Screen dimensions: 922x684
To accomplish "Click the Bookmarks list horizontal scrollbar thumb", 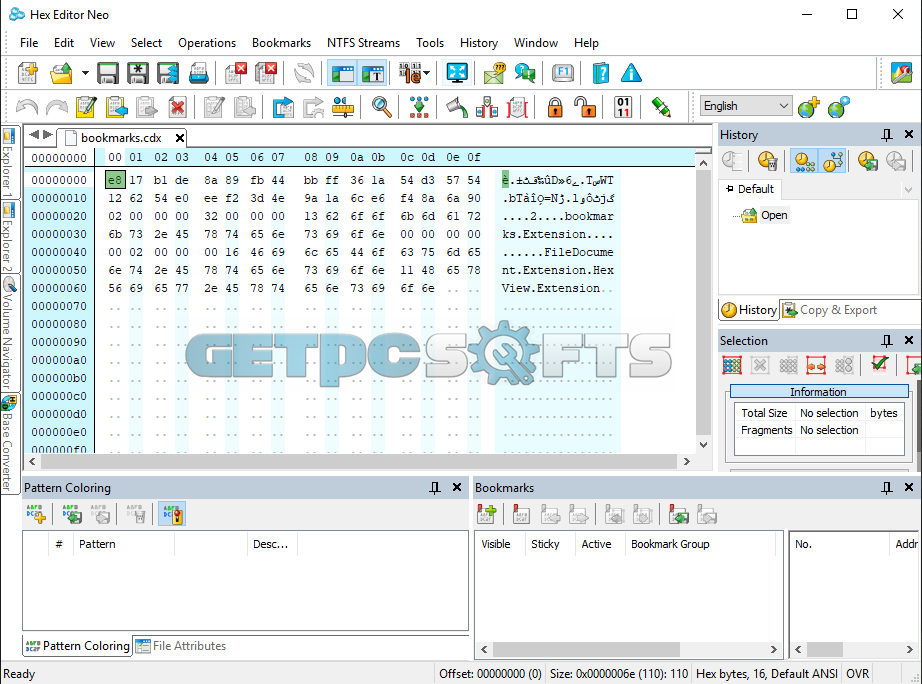I will [x=586, y=649].
